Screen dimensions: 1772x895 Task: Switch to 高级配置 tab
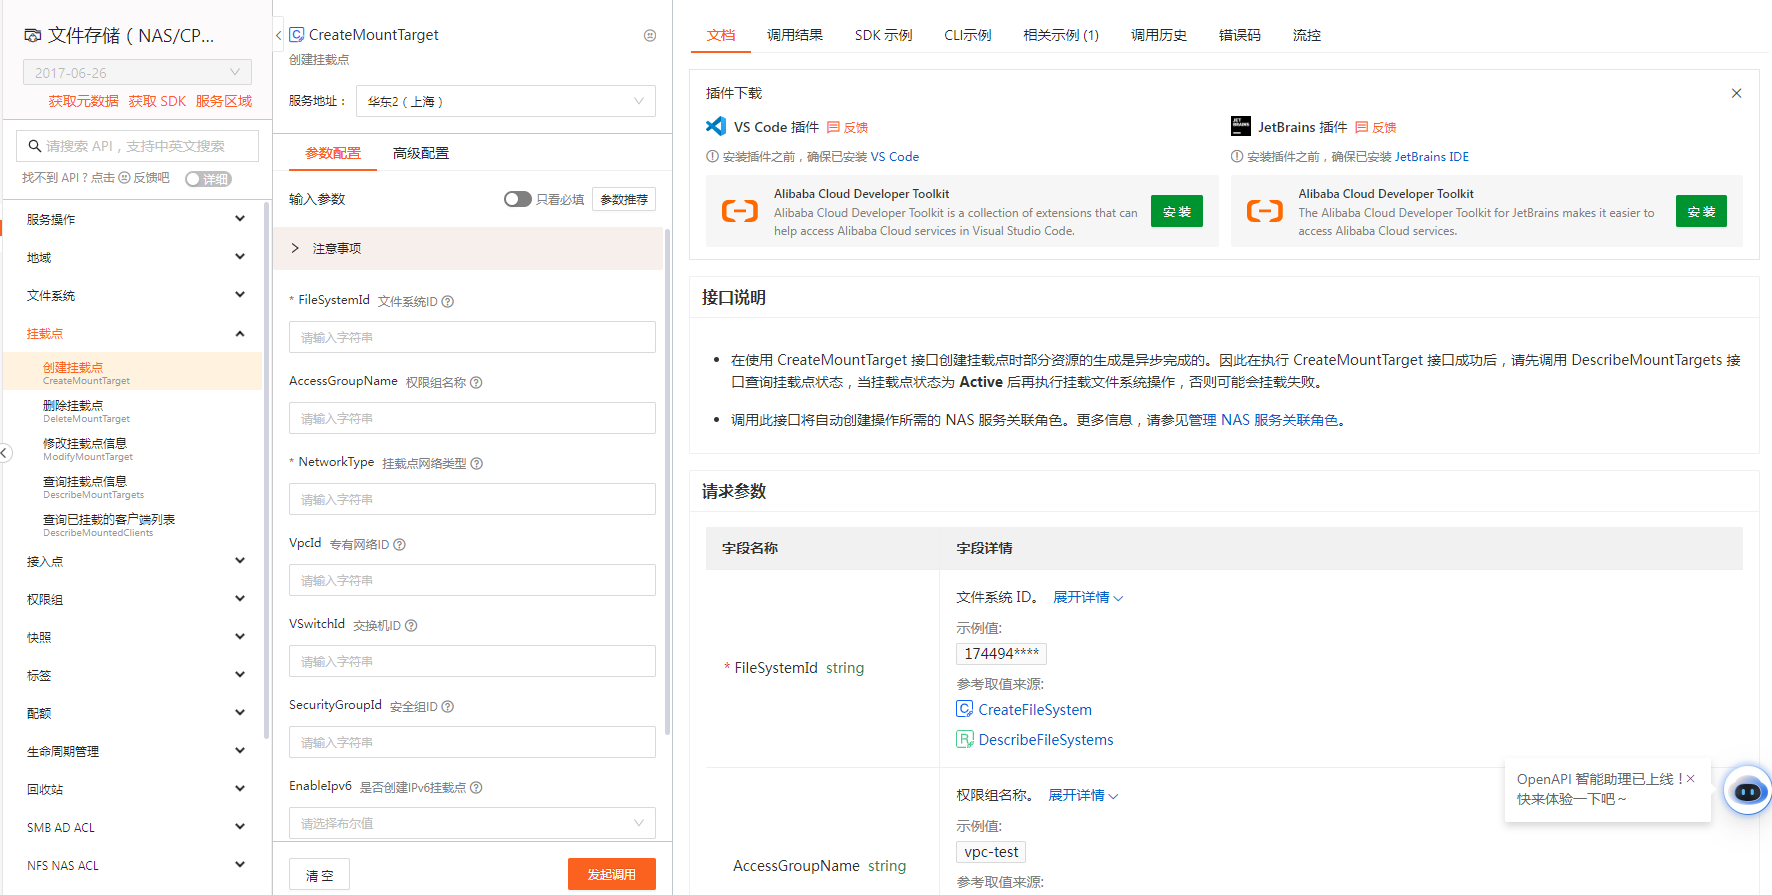421,153
